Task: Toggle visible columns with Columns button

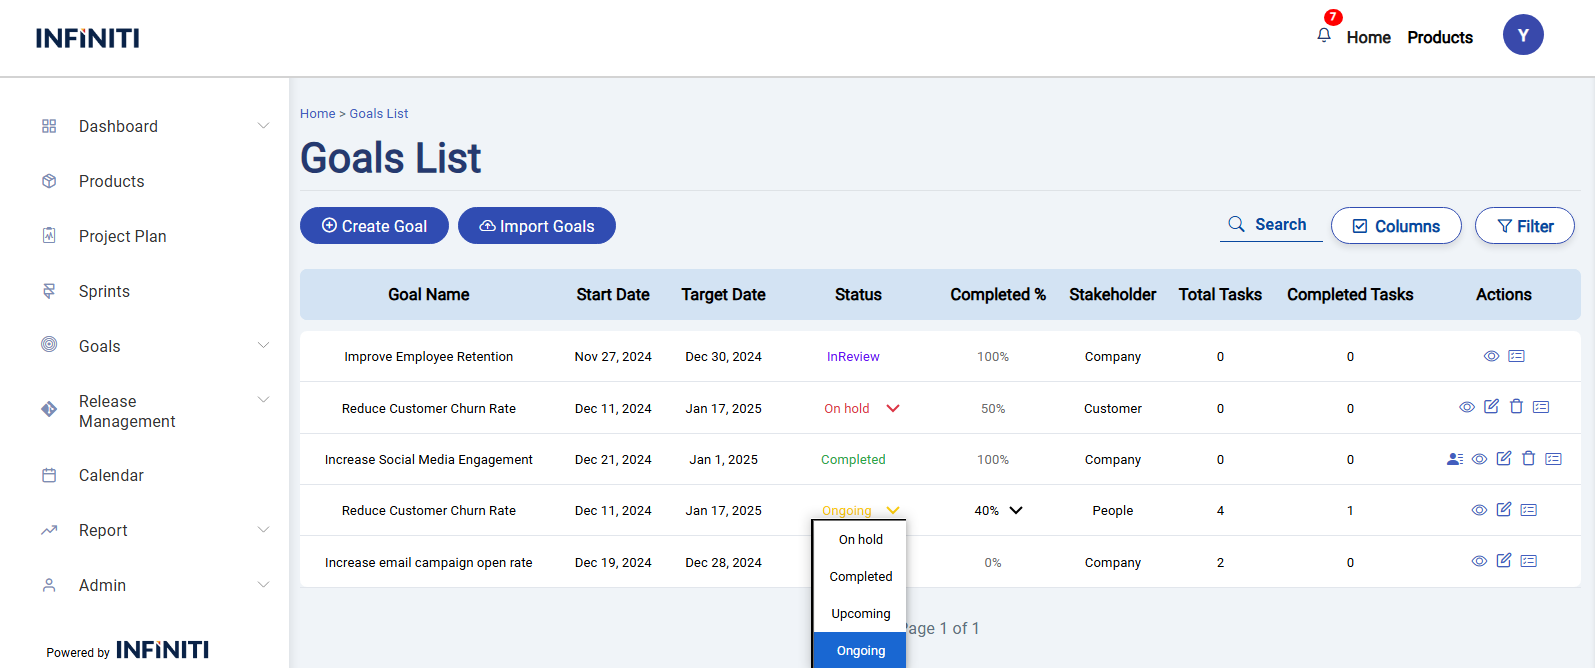Action: (1396, 226)
